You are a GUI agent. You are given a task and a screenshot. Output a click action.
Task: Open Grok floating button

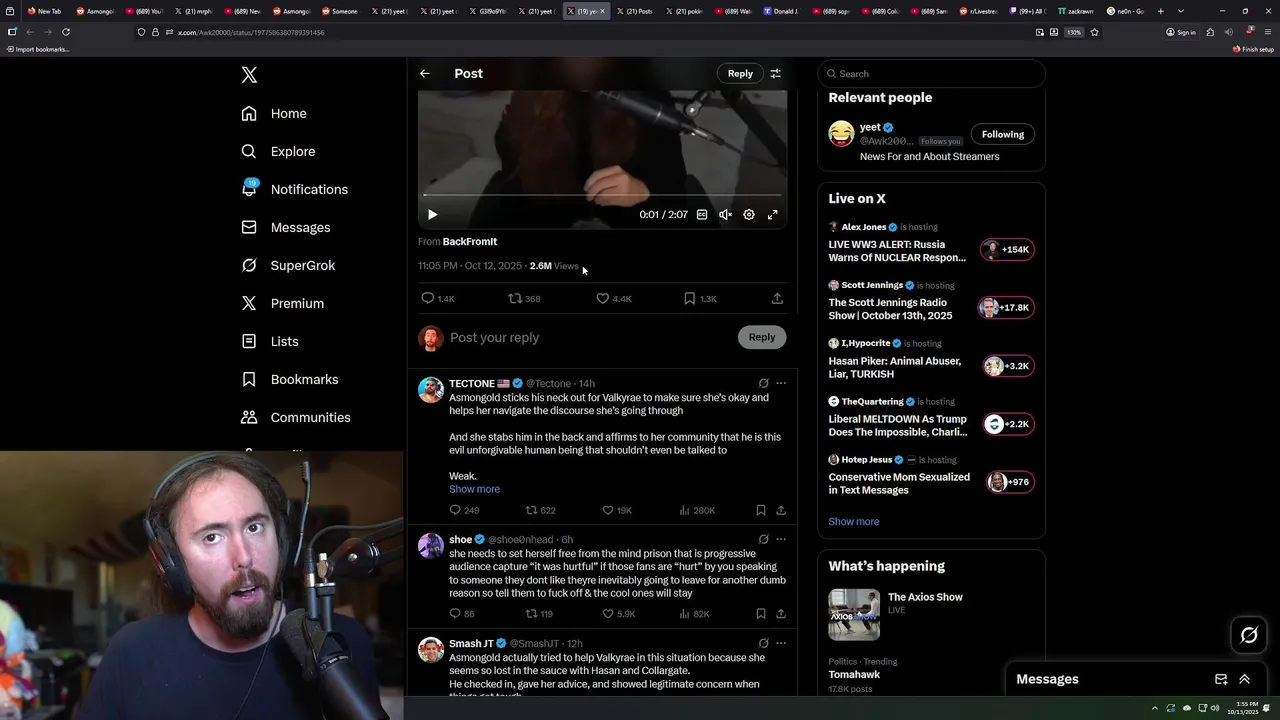(x=1249, y=635)
